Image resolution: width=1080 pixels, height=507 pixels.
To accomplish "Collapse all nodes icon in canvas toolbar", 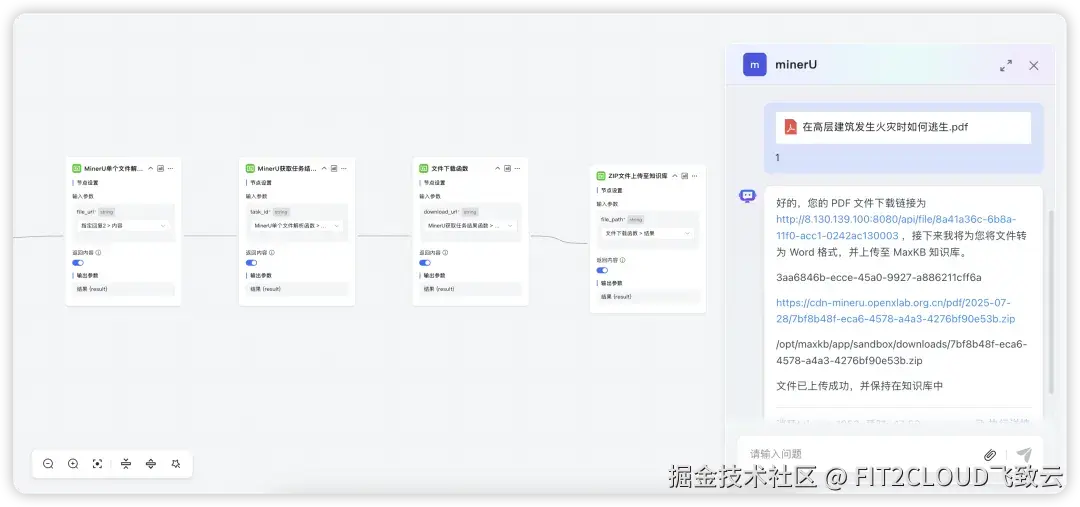I will point(126,464).
